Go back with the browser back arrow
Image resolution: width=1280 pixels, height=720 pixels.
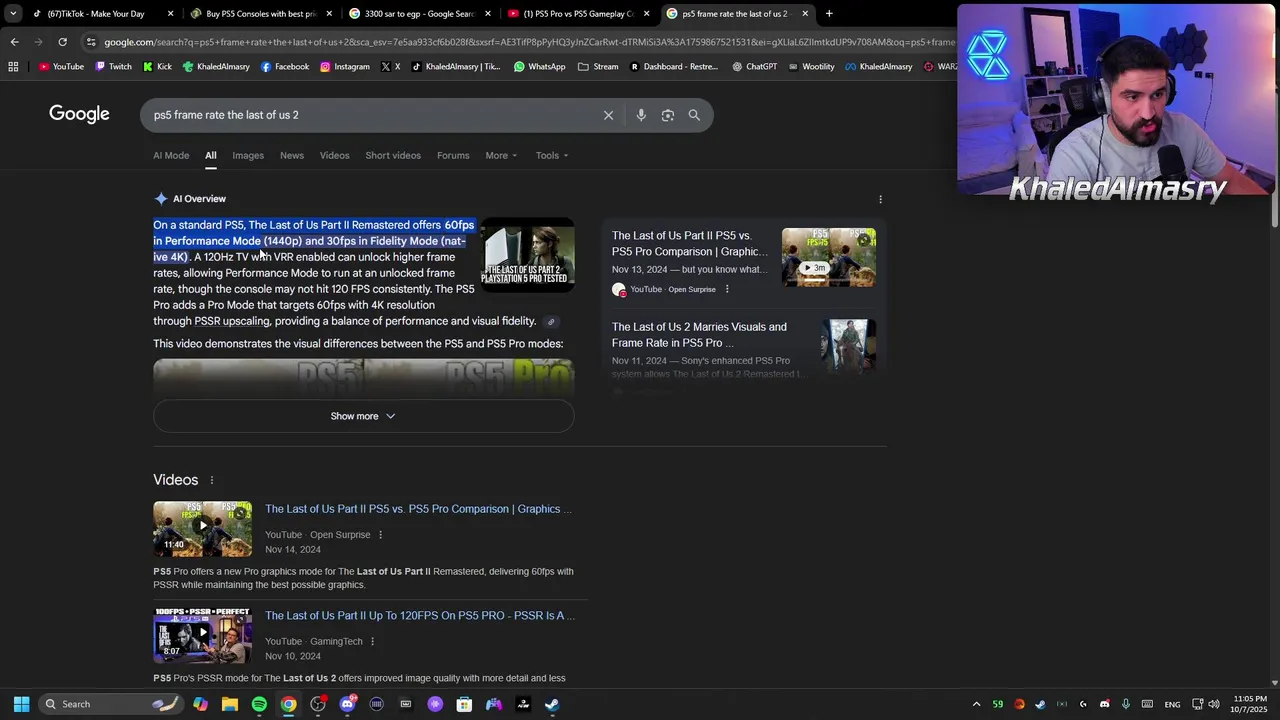point(14,42)
